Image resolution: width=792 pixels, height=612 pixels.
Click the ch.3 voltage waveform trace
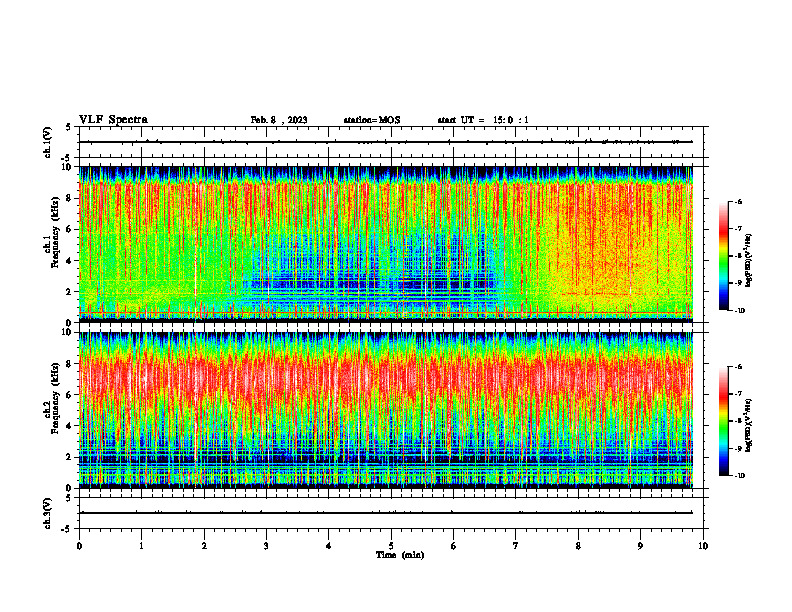click(385, 513)
